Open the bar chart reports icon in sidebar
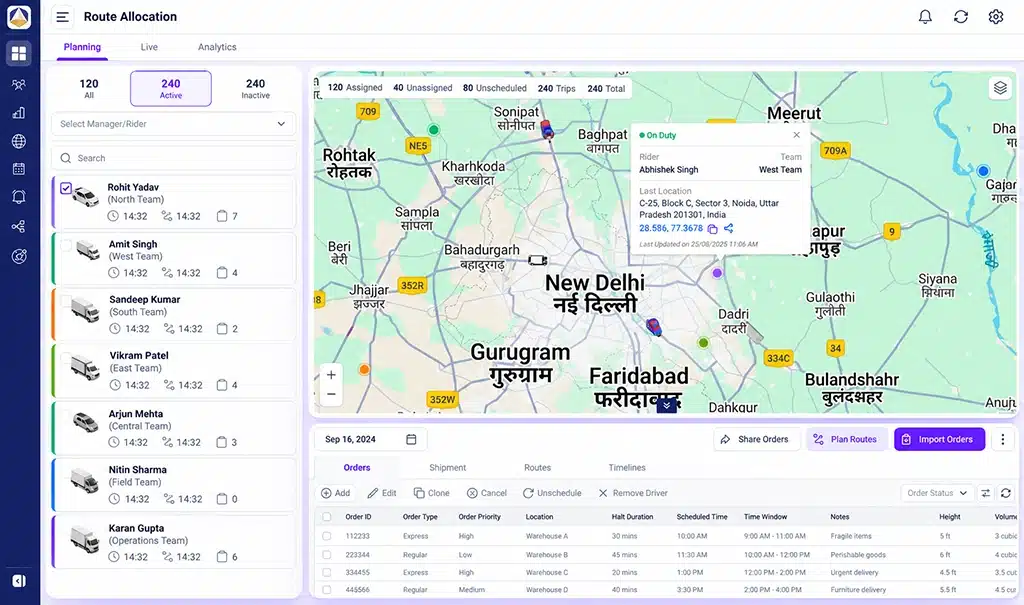The image size is (1024, 605). coord(19,112)
